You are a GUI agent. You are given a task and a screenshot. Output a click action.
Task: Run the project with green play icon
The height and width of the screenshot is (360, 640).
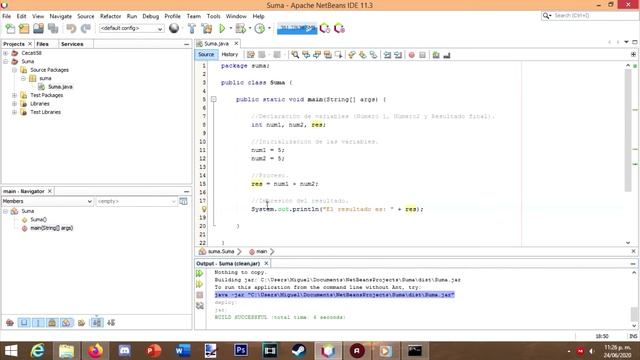pyautogui.click(x=222, y=29)
